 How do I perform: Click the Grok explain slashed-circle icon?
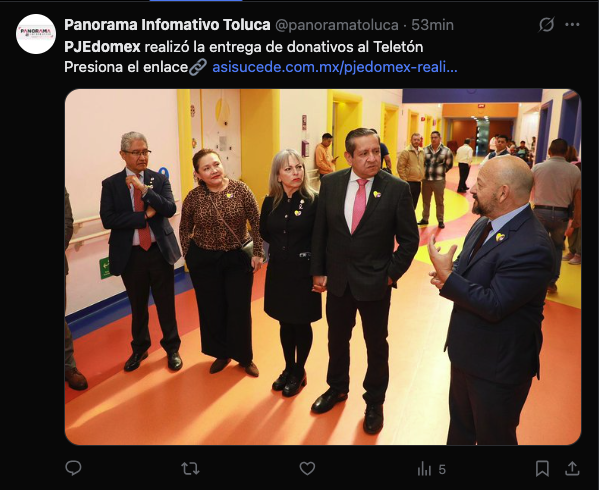tap(546, 25)
